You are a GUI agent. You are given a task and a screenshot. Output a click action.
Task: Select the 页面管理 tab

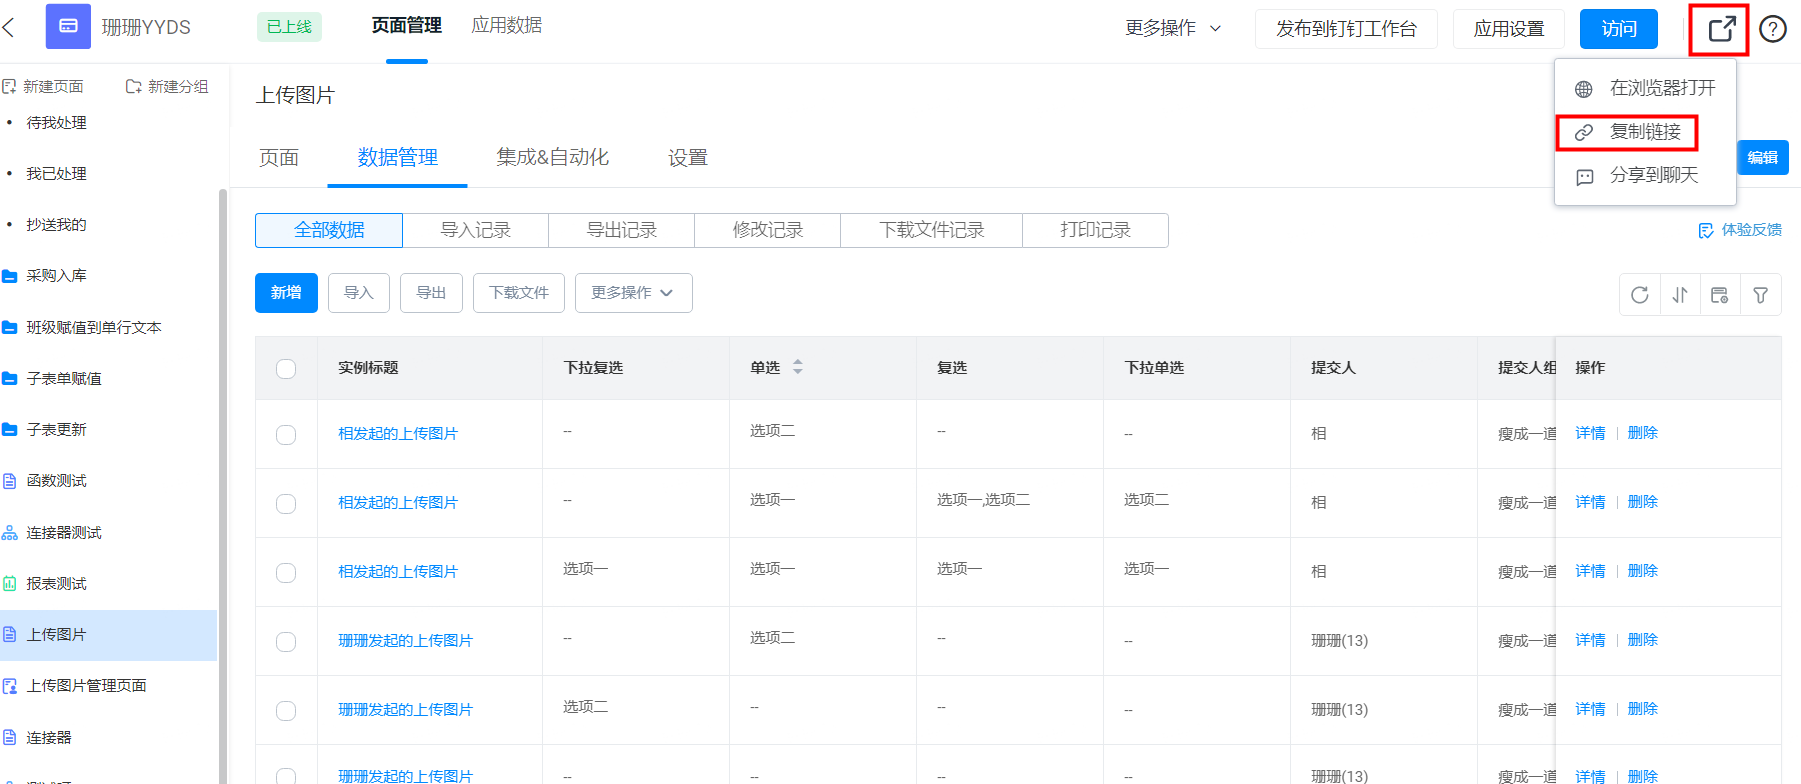tap(407, 25)
